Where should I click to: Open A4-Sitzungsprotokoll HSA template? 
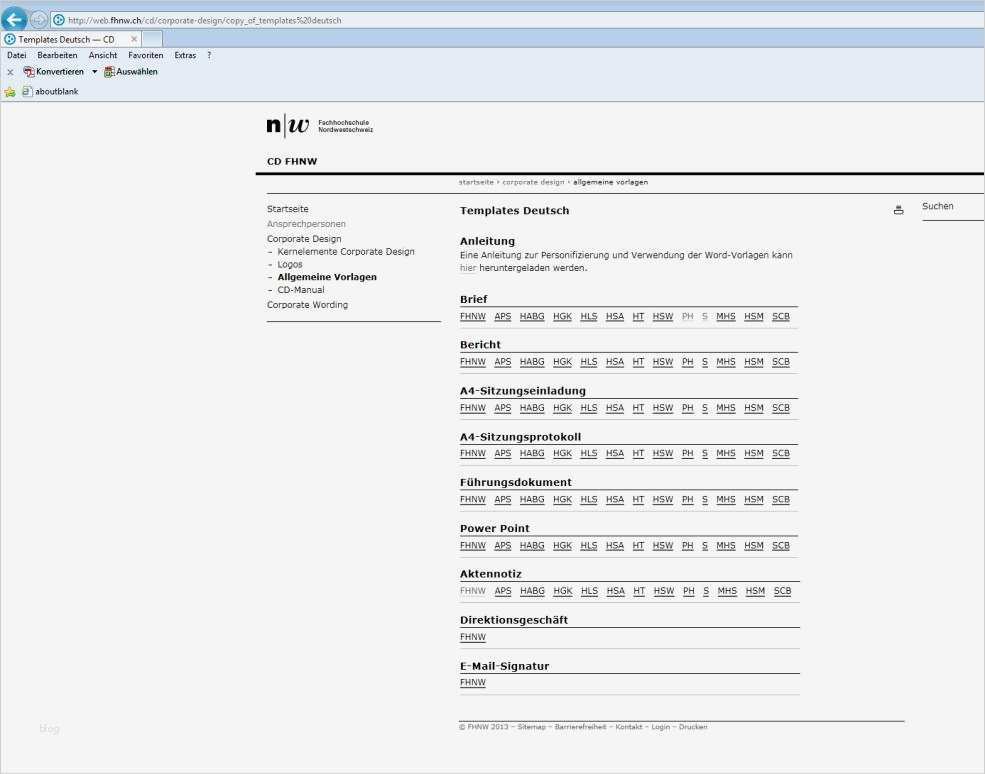point(615,453)
